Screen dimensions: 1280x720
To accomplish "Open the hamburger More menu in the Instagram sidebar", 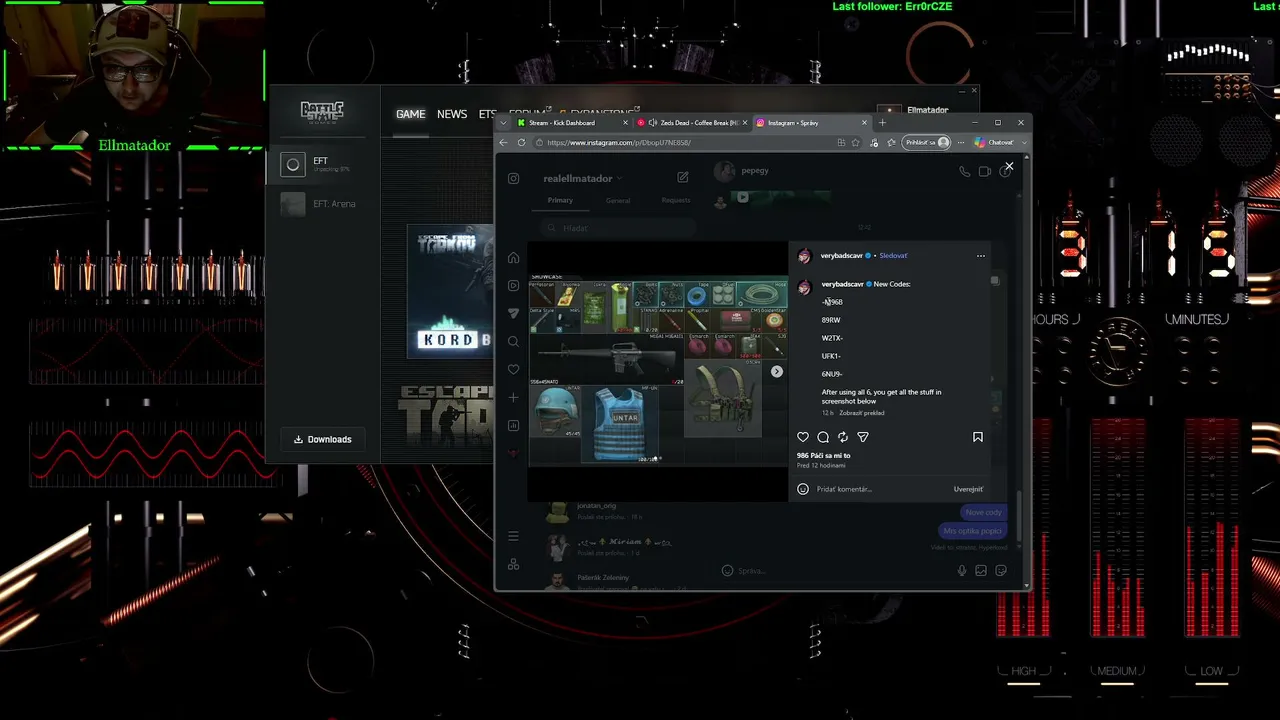I will pyautogui.click(x=513, y=536).
